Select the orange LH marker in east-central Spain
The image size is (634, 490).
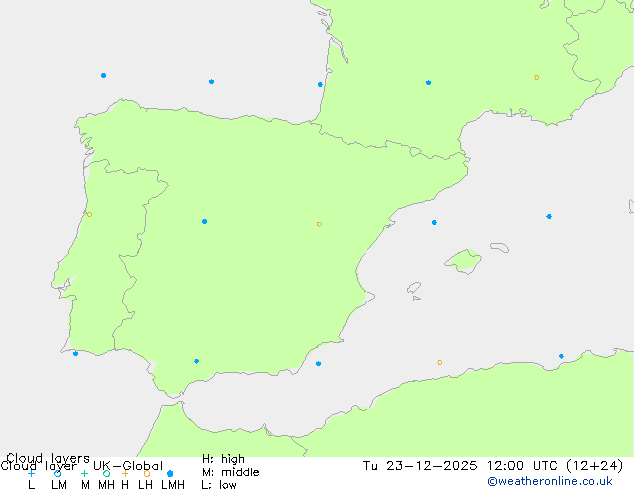click(319, 224)
